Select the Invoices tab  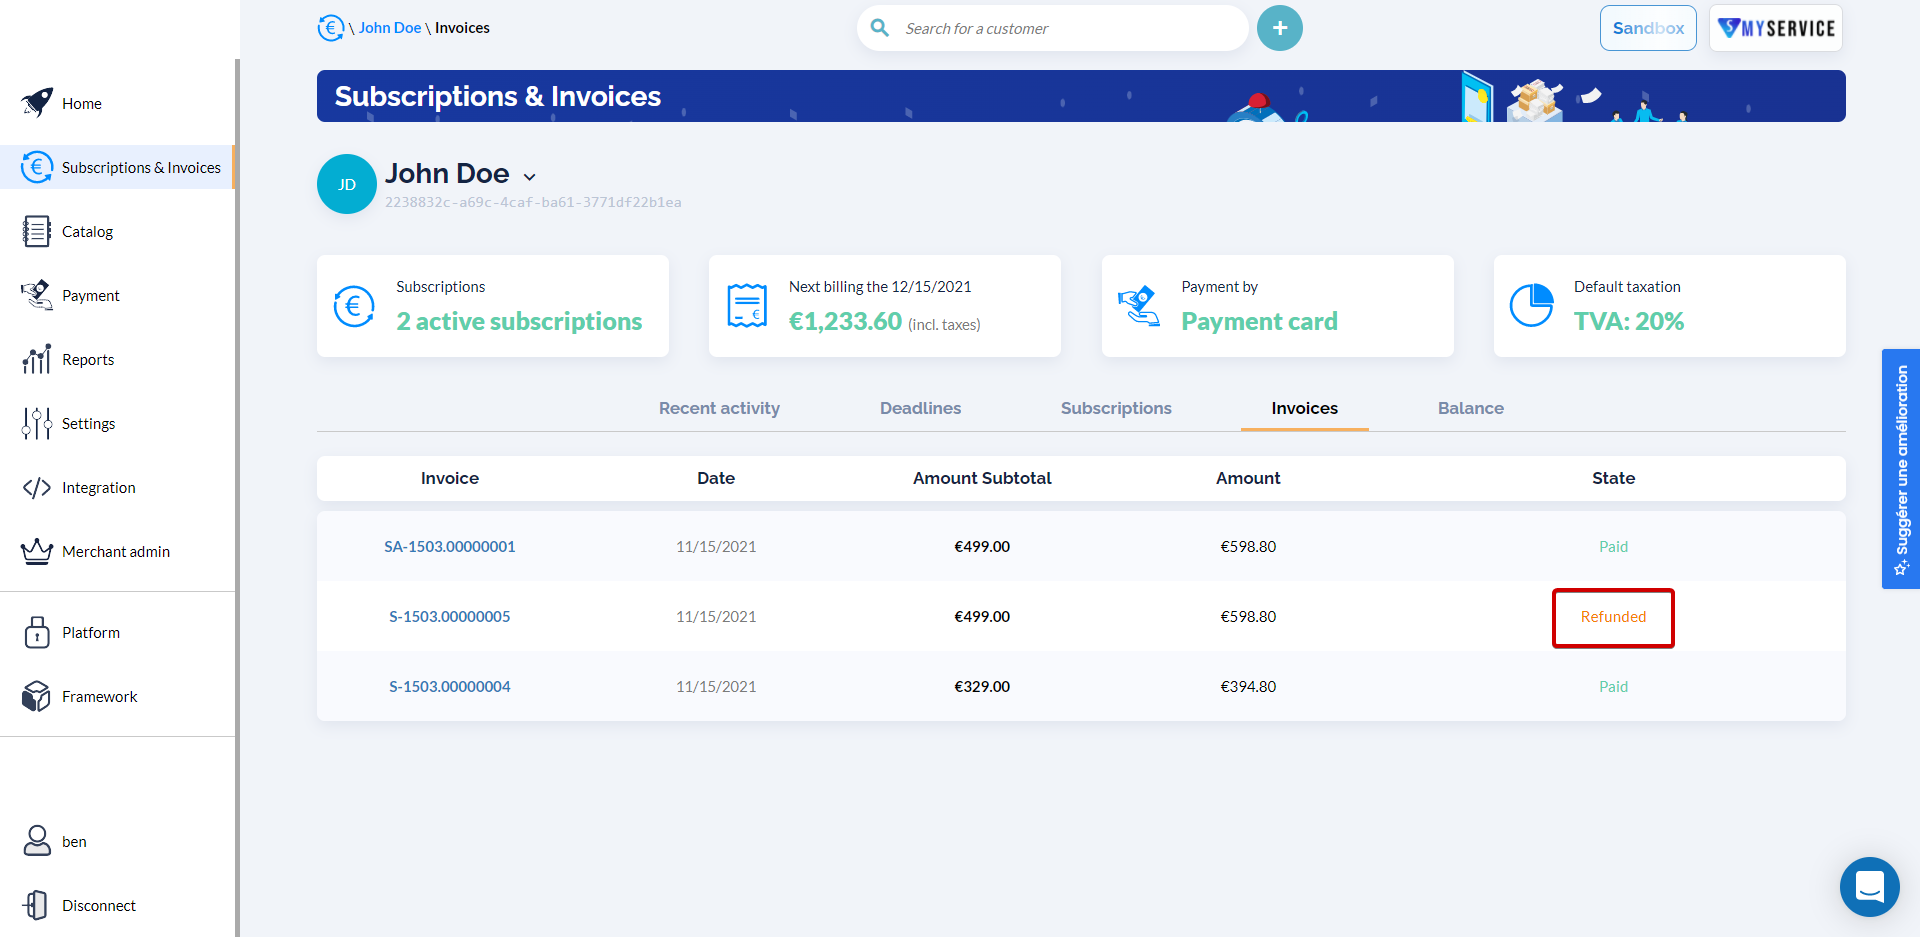(x=1305, y=408)
